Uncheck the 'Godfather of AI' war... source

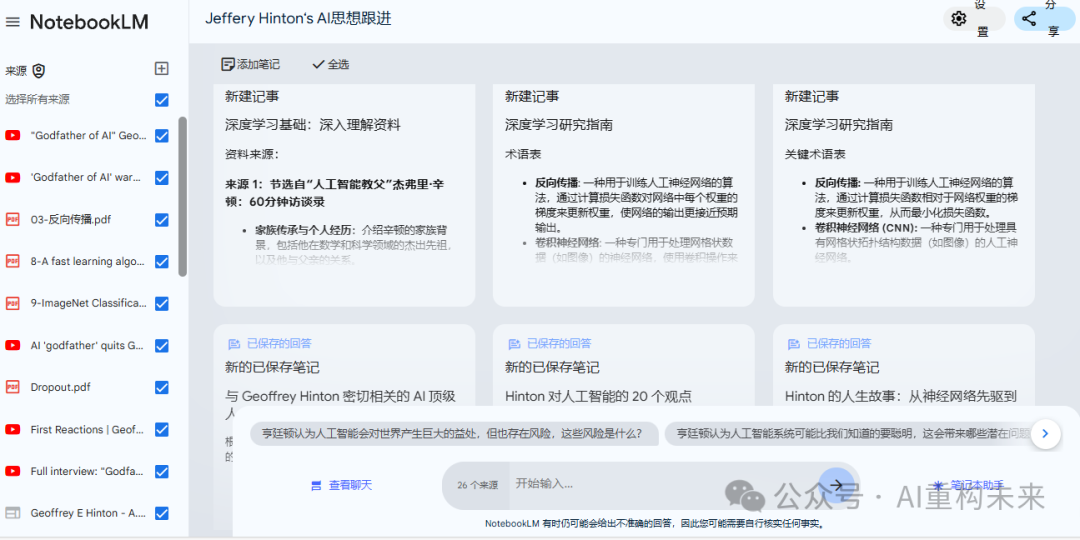coord(162,178)
